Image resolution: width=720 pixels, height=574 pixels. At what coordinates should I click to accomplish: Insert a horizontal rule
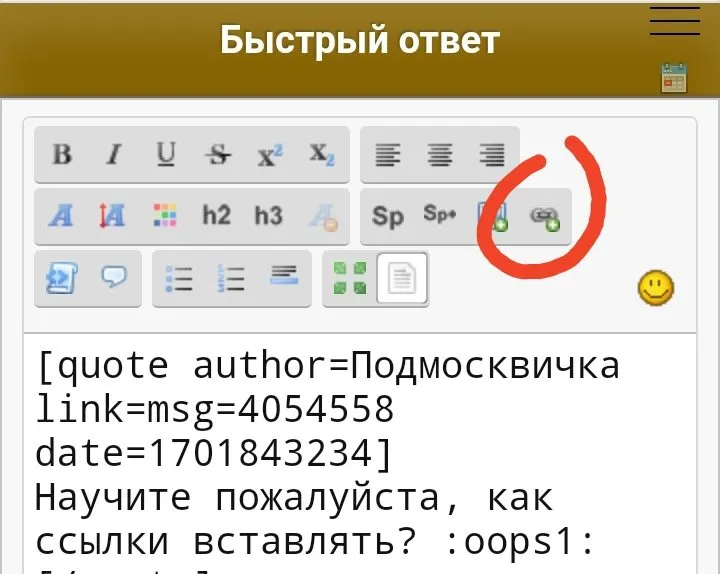[284, 276]
